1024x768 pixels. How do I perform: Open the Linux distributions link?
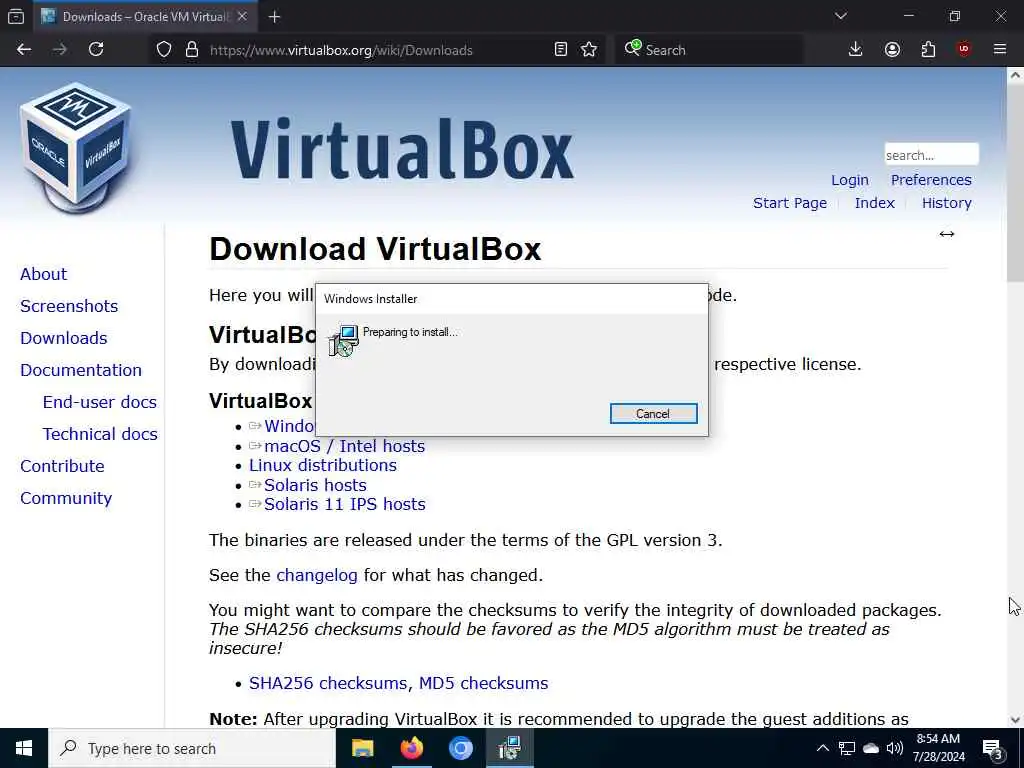point(323,465)
